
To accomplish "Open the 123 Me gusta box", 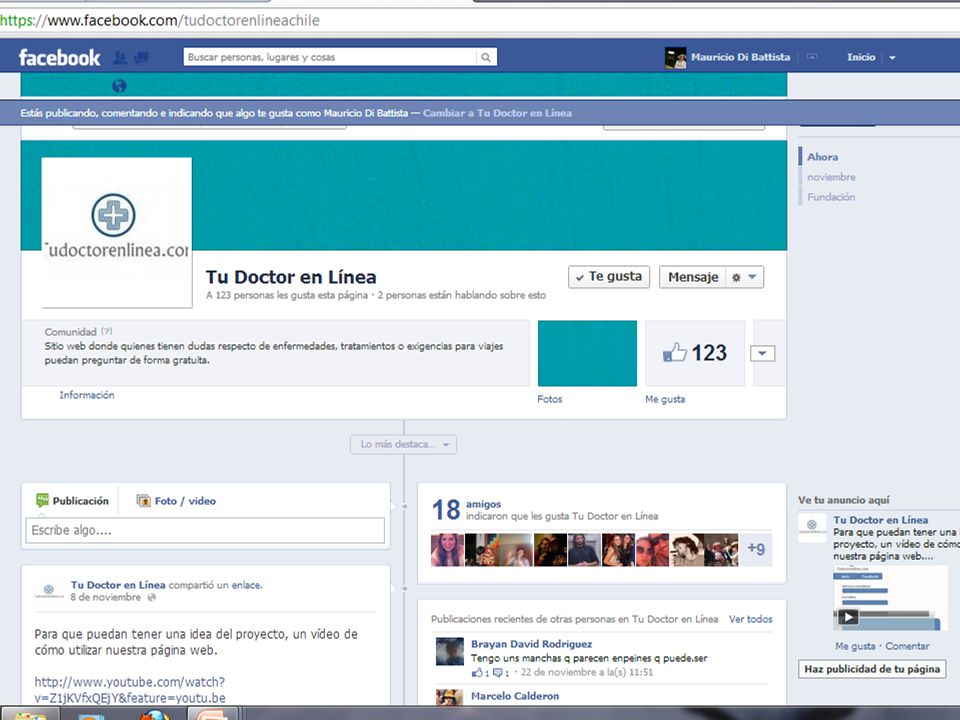I will coord(695,353).
